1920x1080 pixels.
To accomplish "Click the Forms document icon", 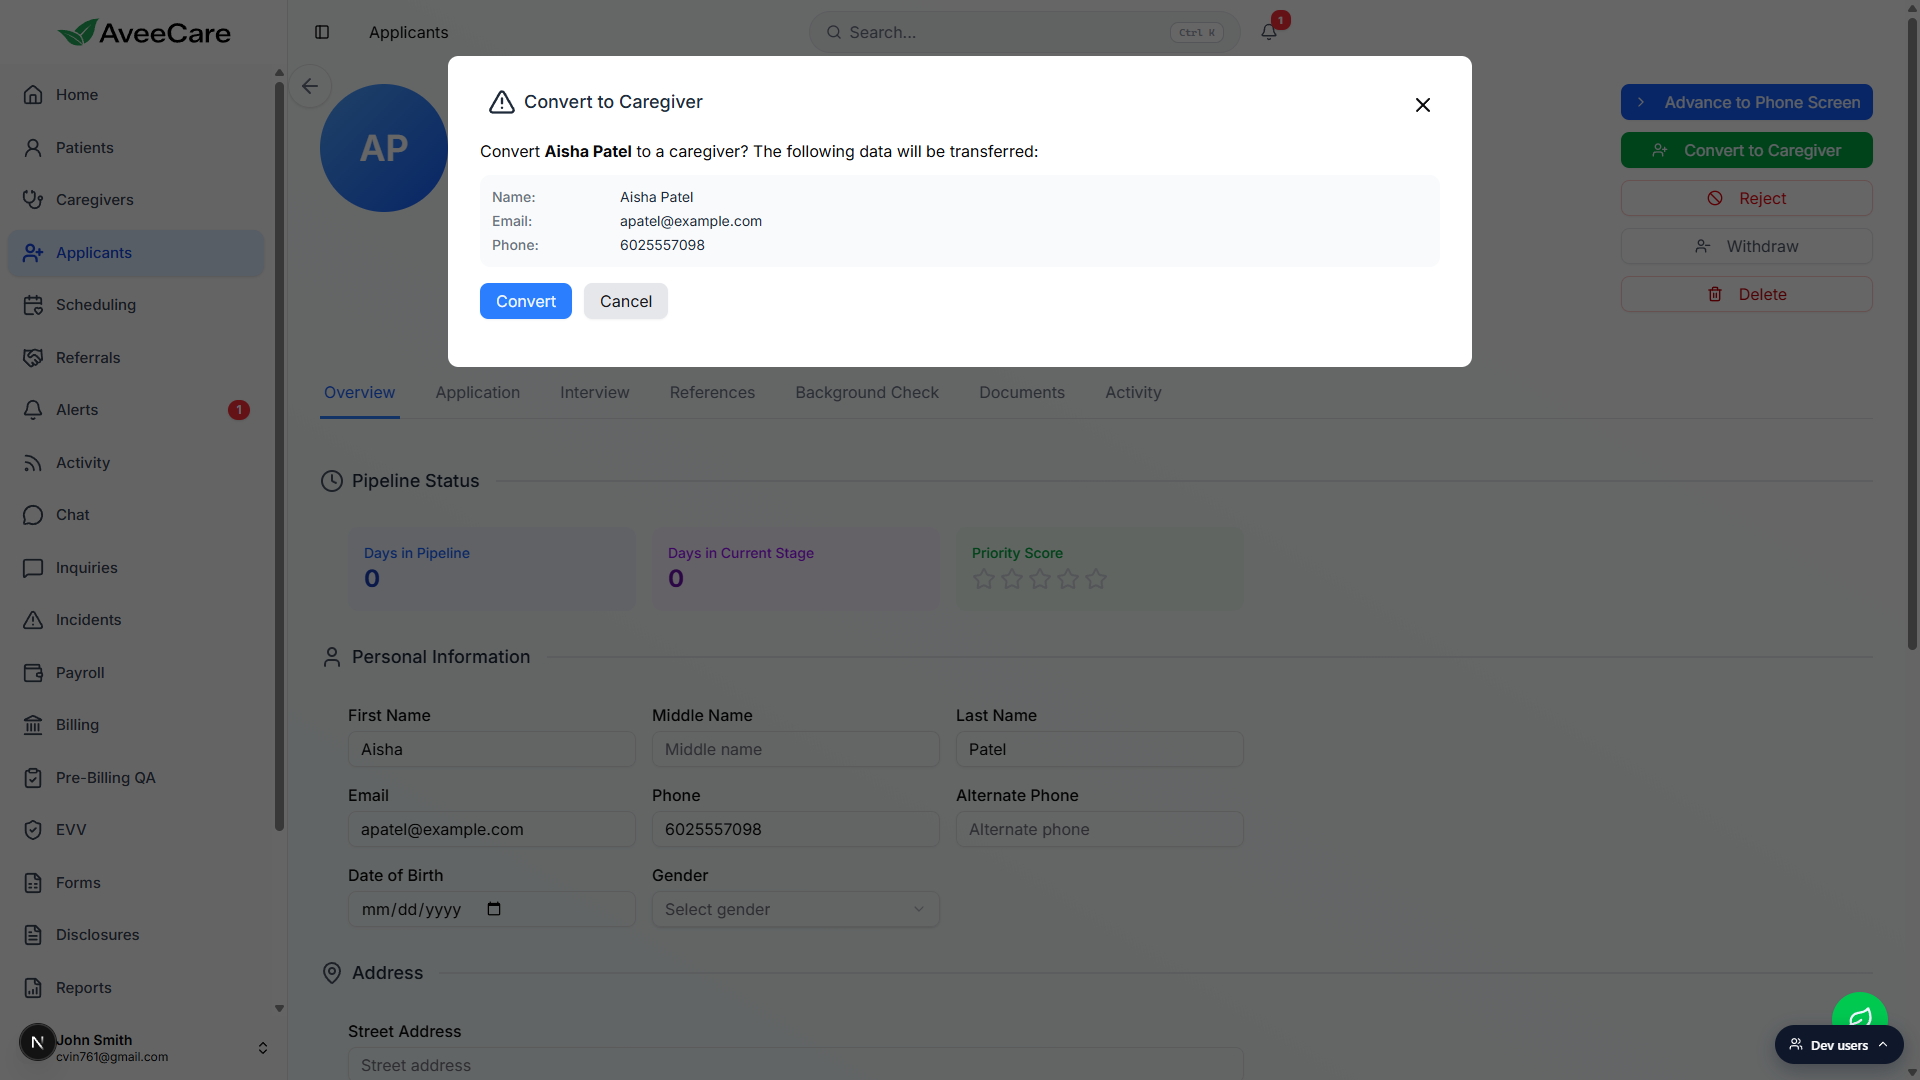I will tap(33, 883).
